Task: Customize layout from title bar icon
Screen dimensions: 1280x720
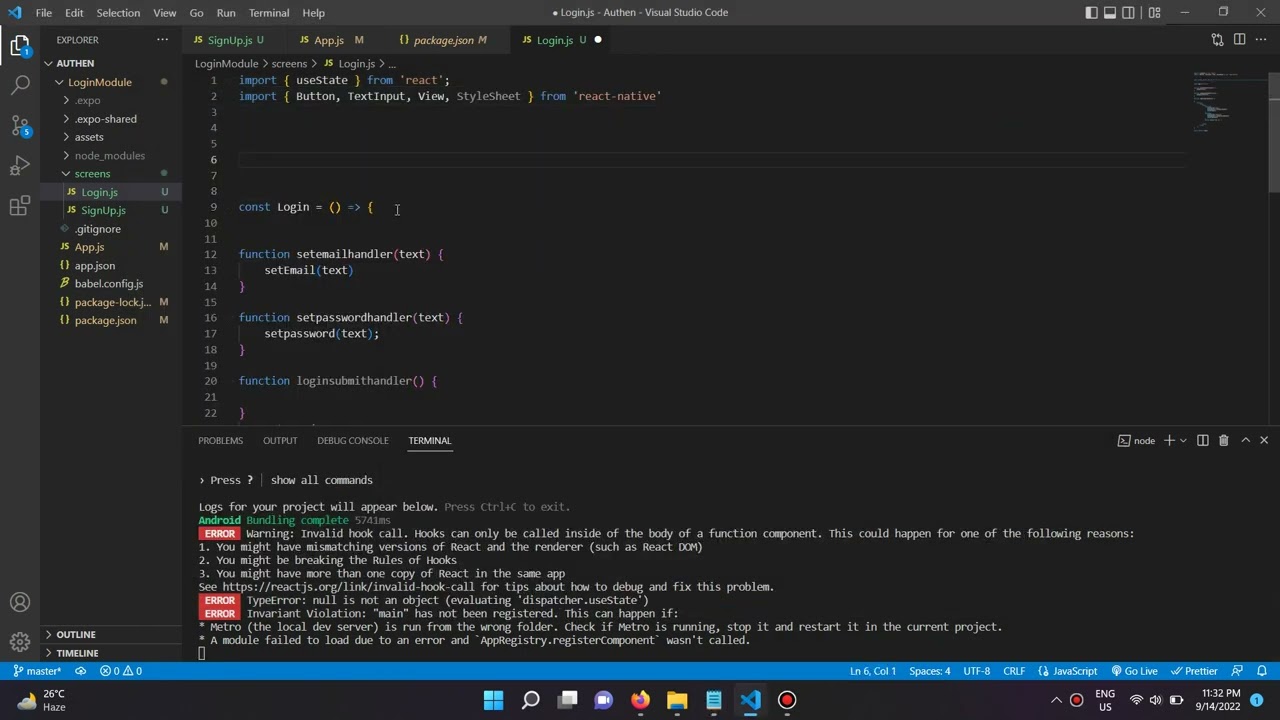Action: click(x=1155, y=13)
